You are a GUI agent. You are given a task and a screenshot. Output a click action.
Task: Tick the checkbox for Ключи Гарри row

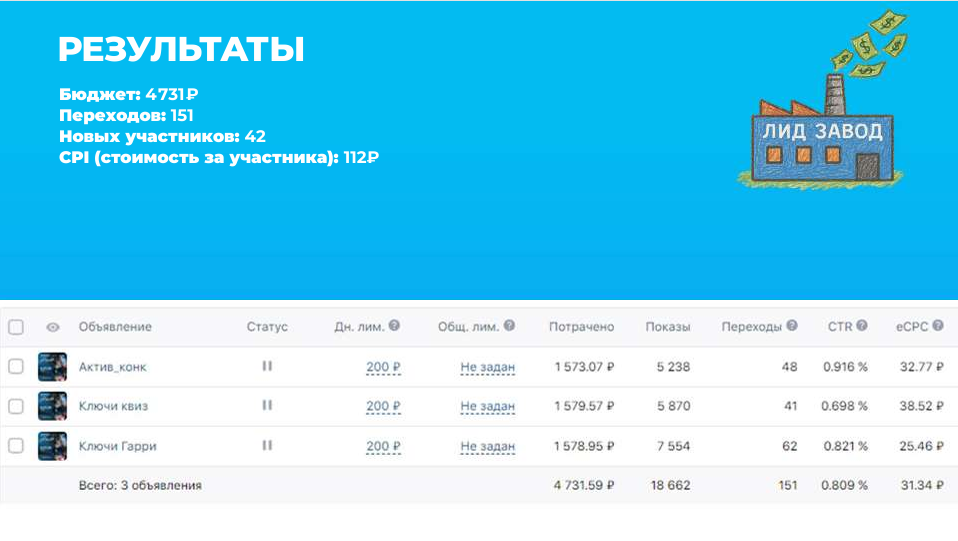coord(16,446)
